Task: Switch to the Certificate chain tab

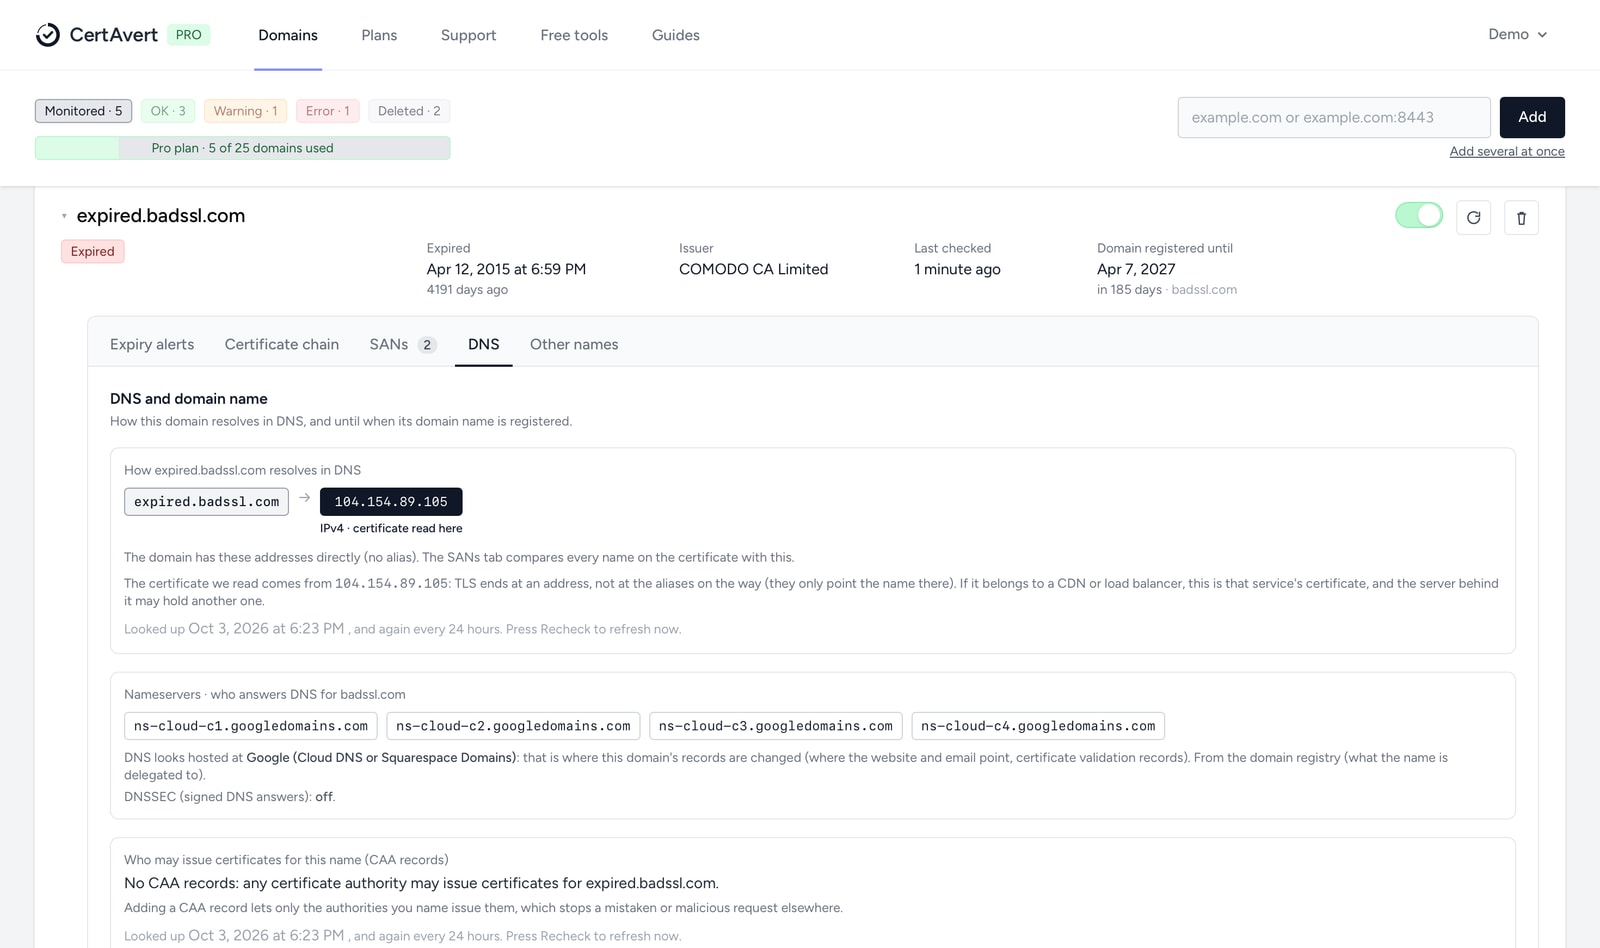Action: click(282, 344)
